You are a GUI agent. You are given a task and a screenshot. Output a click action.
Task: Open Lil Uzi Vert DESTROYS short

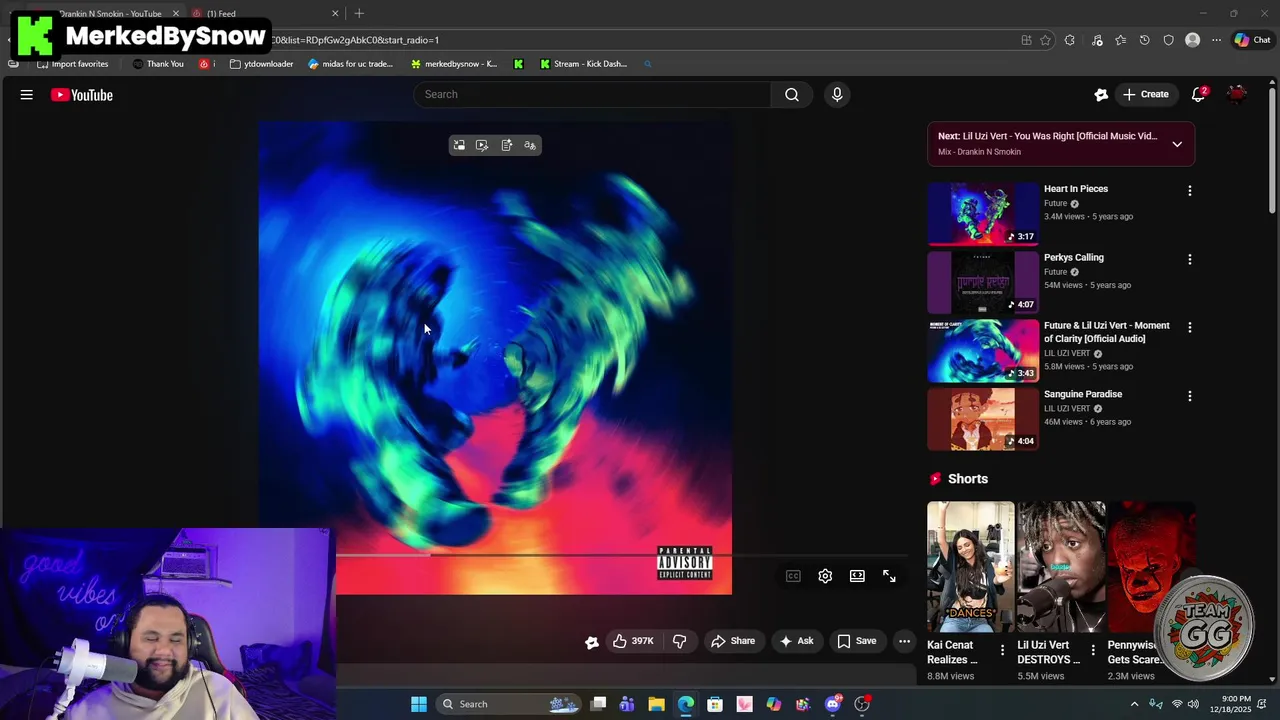1061,567
